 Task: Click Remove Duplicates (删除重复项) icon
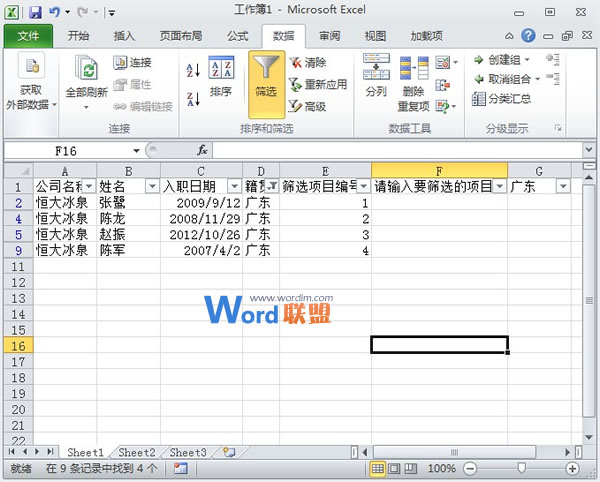(x=413, y=80)
